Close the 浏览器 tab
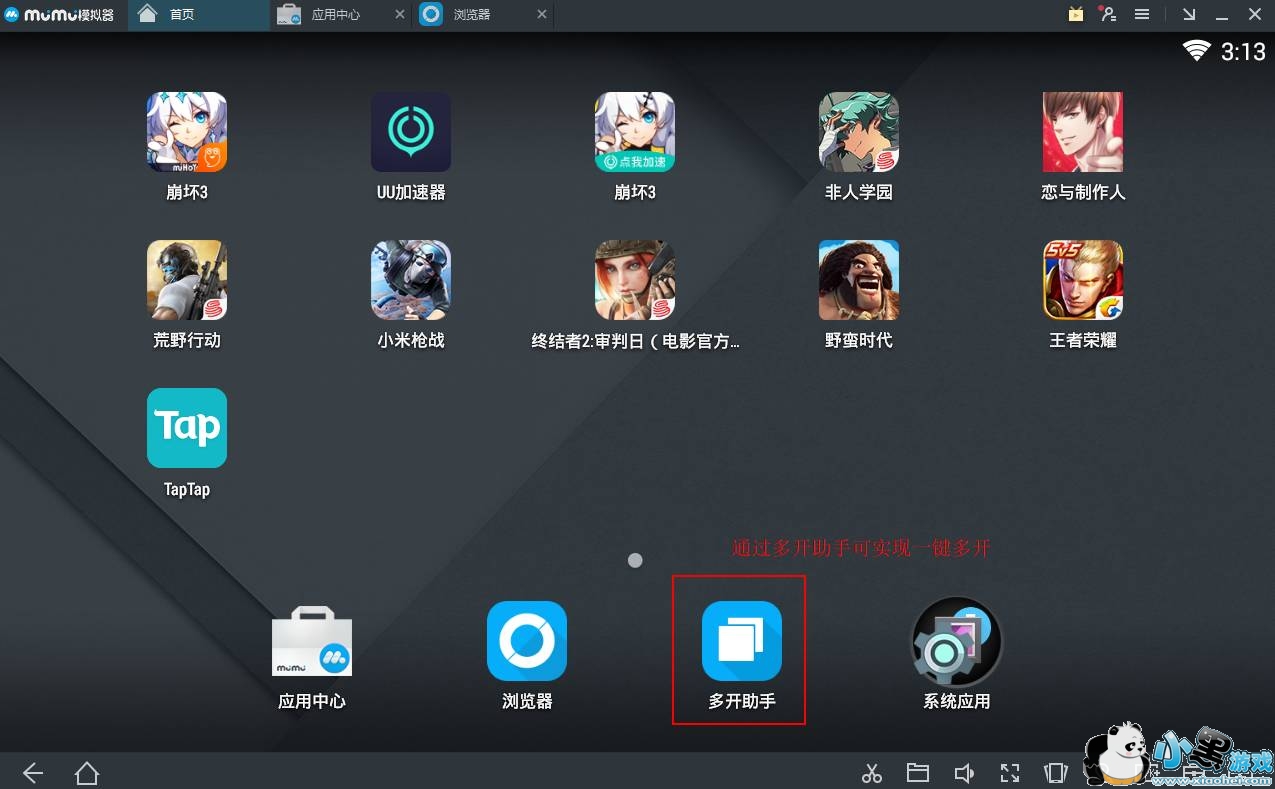The image size is (1275, 789). pos(542,15)
